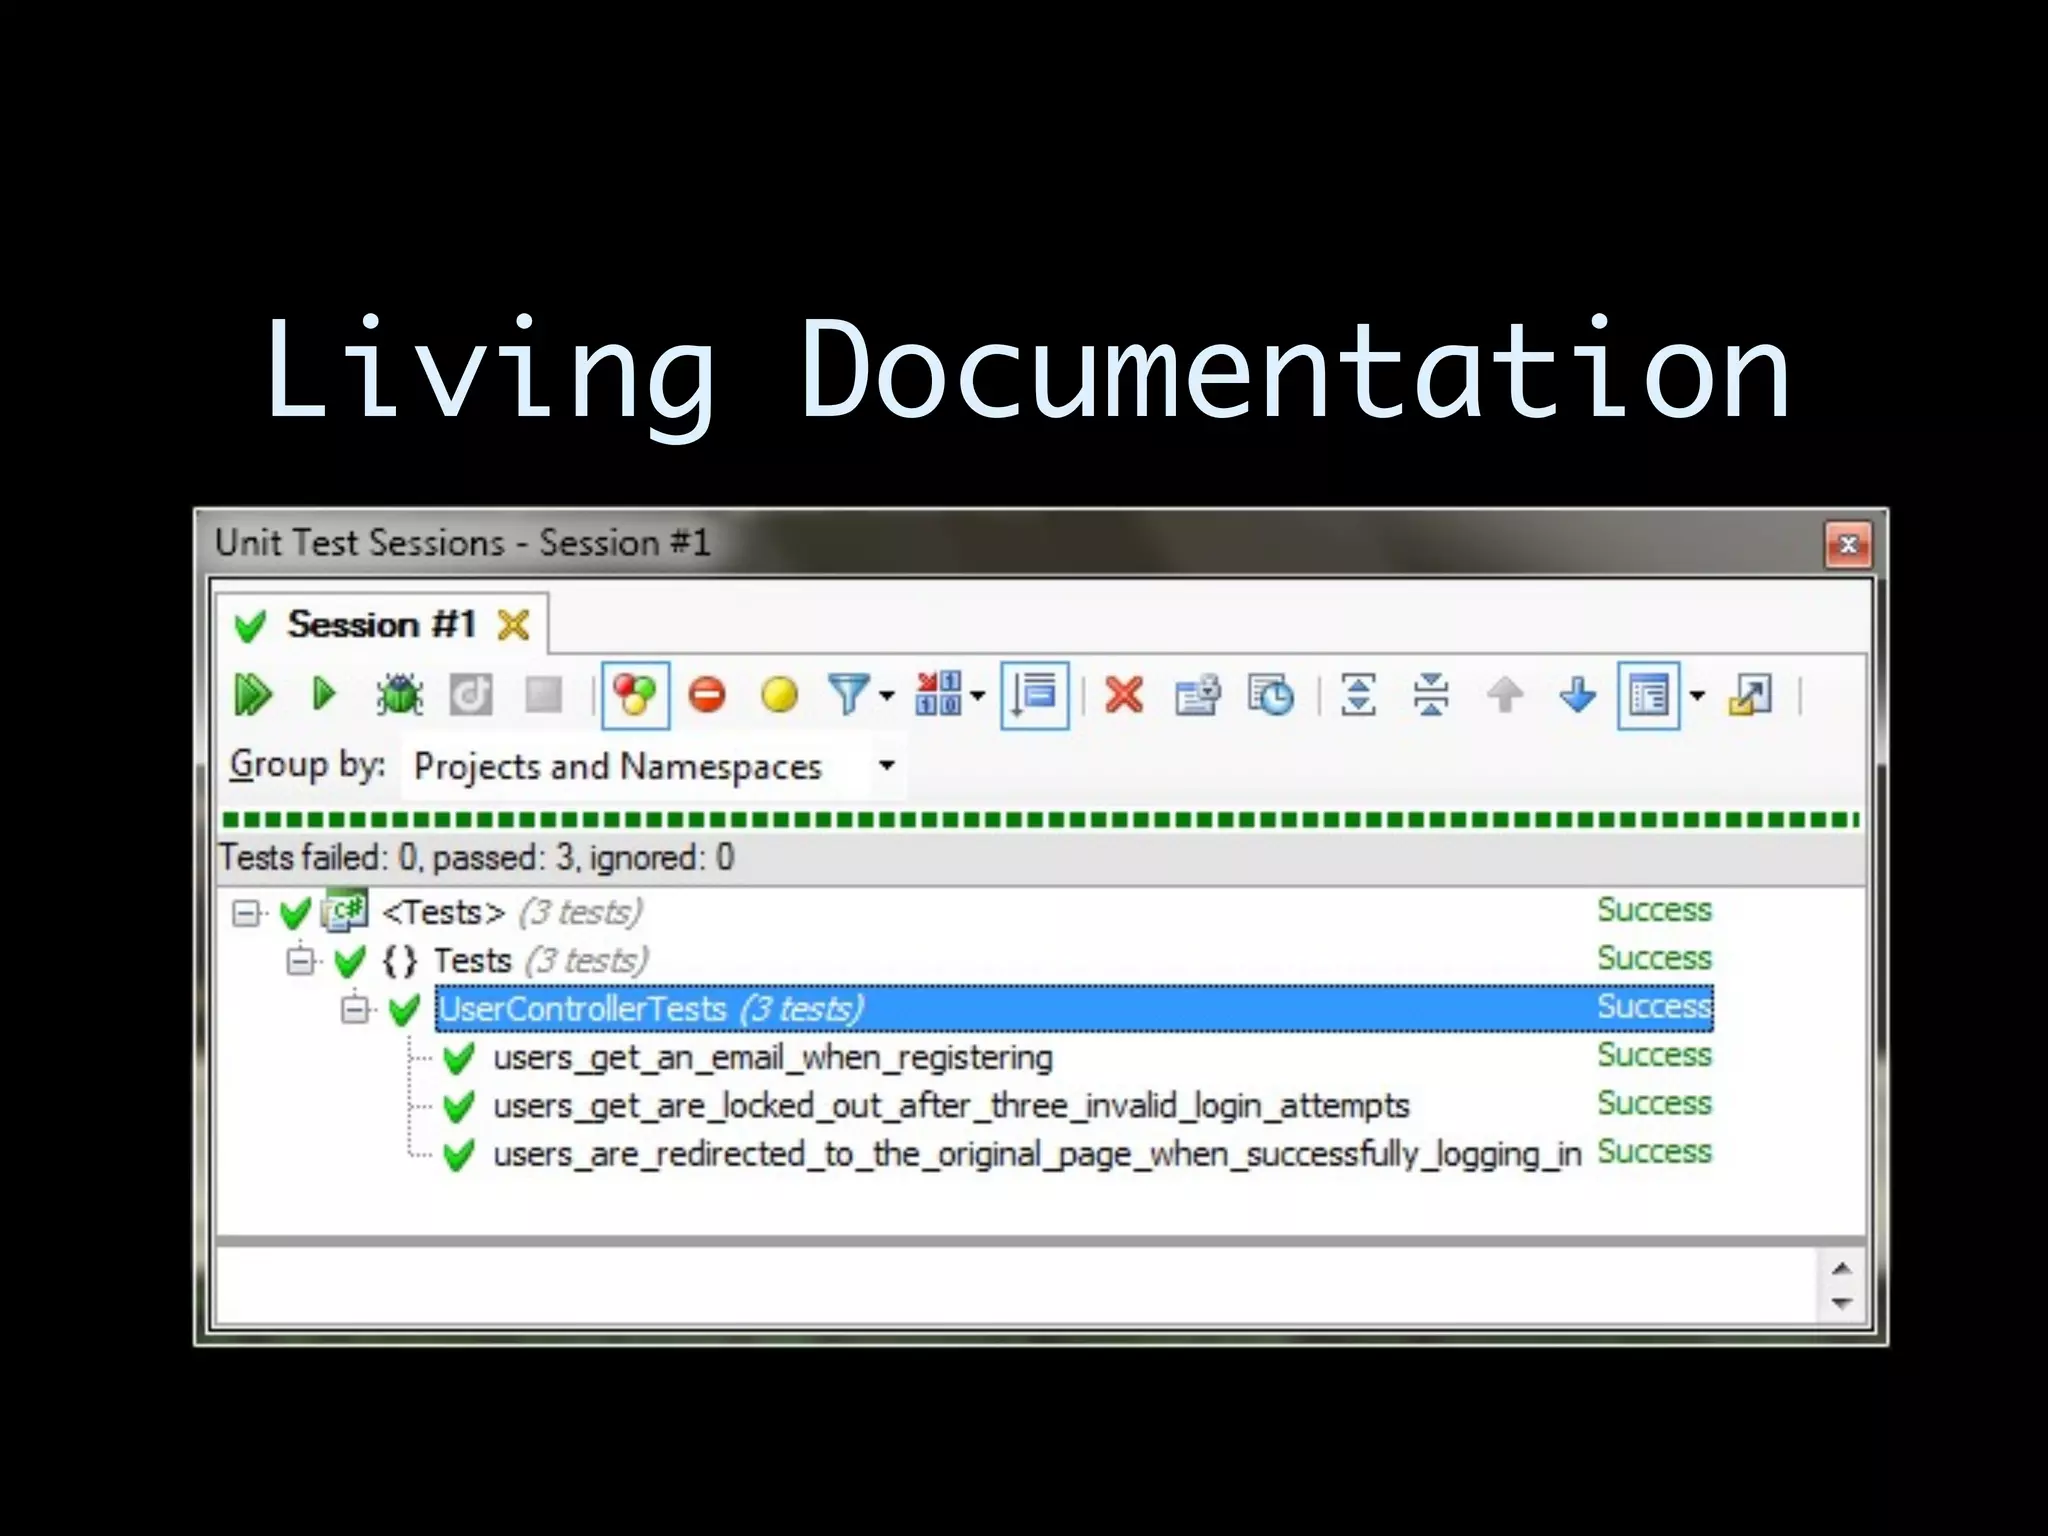Toggle the track running test icon
Viewport: 2048px width, 1536px height.
click(1035, 695)
